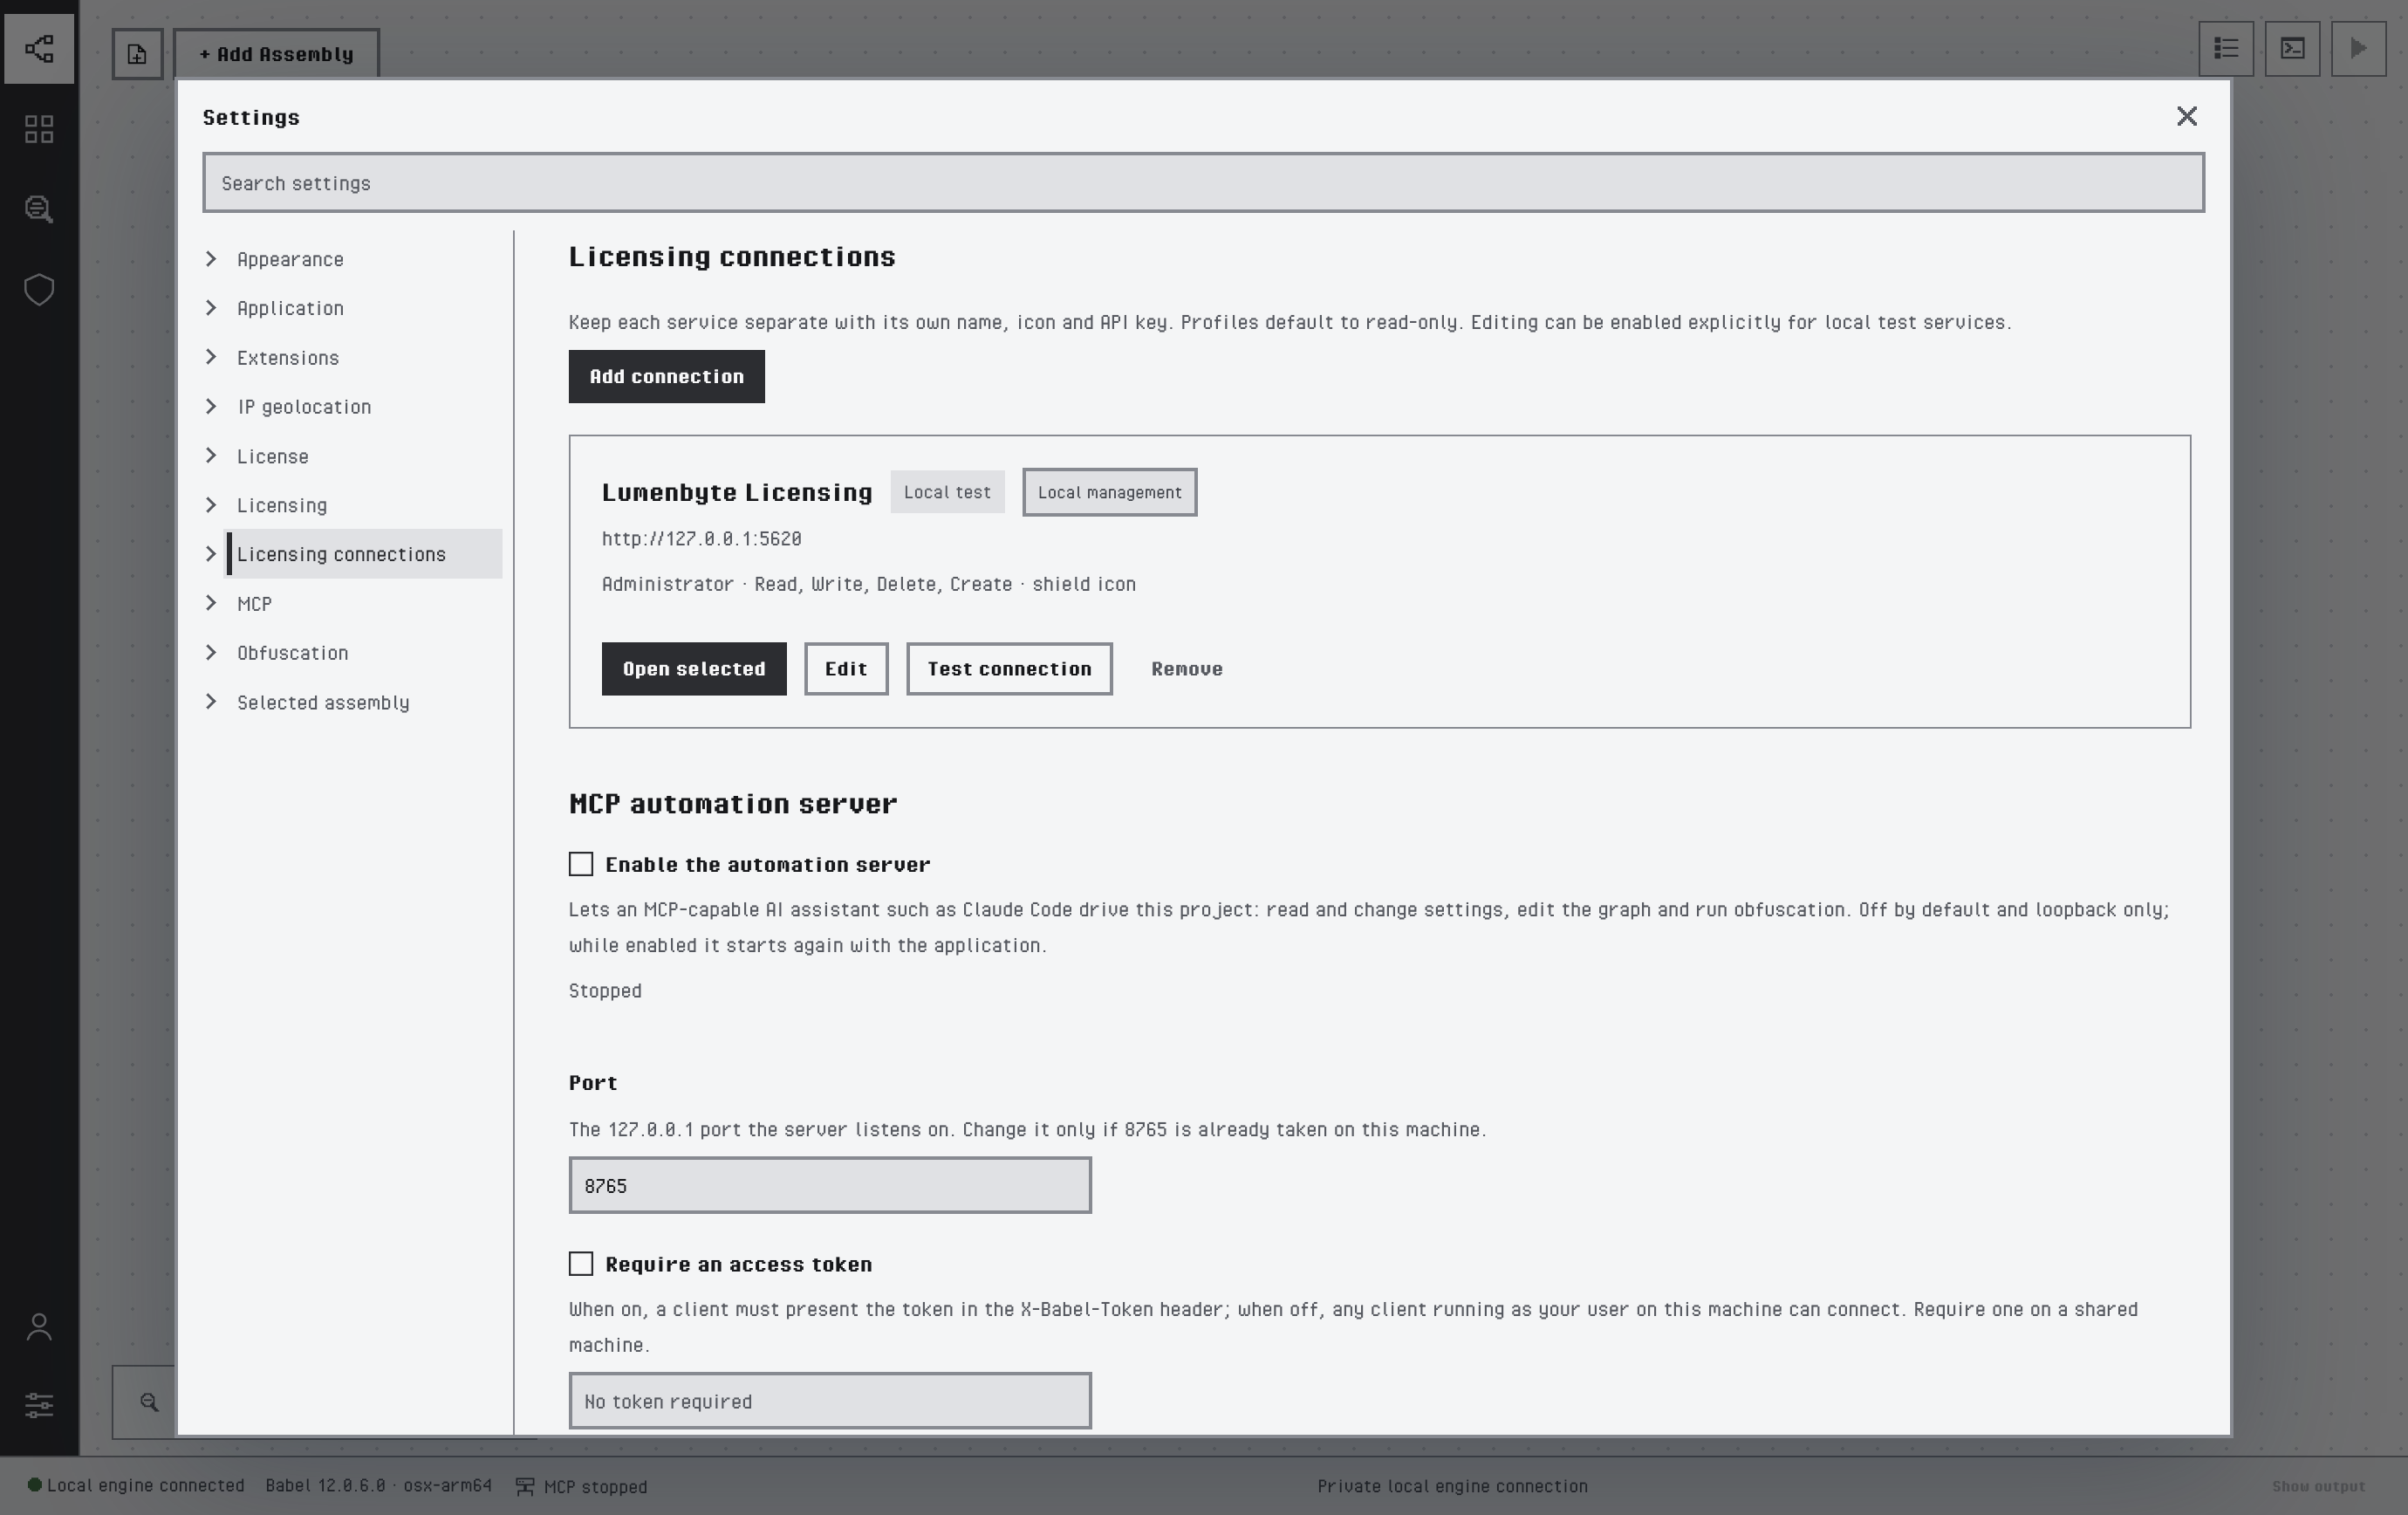The height and width of the screenshot is (1515, 2408).
Task: Click Open selected button
Action: (x=694, y=669)
